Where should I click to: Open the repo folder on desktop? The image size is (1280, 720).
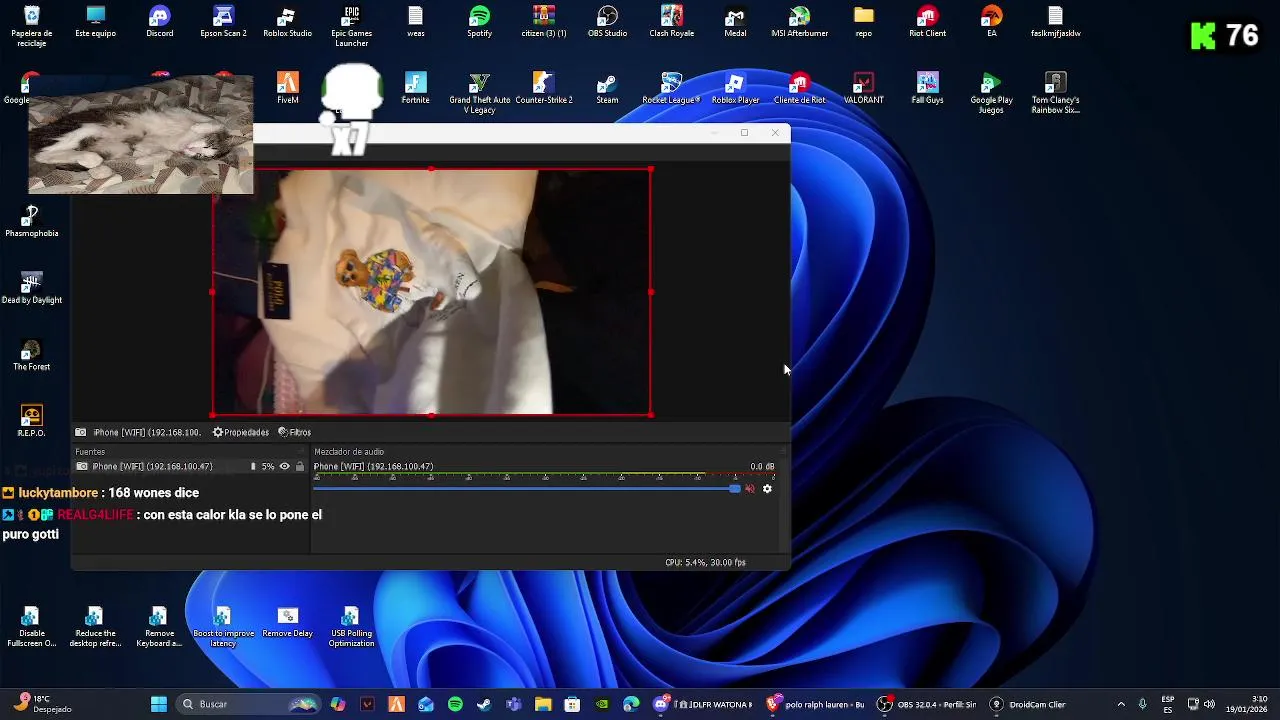(864, 22)
